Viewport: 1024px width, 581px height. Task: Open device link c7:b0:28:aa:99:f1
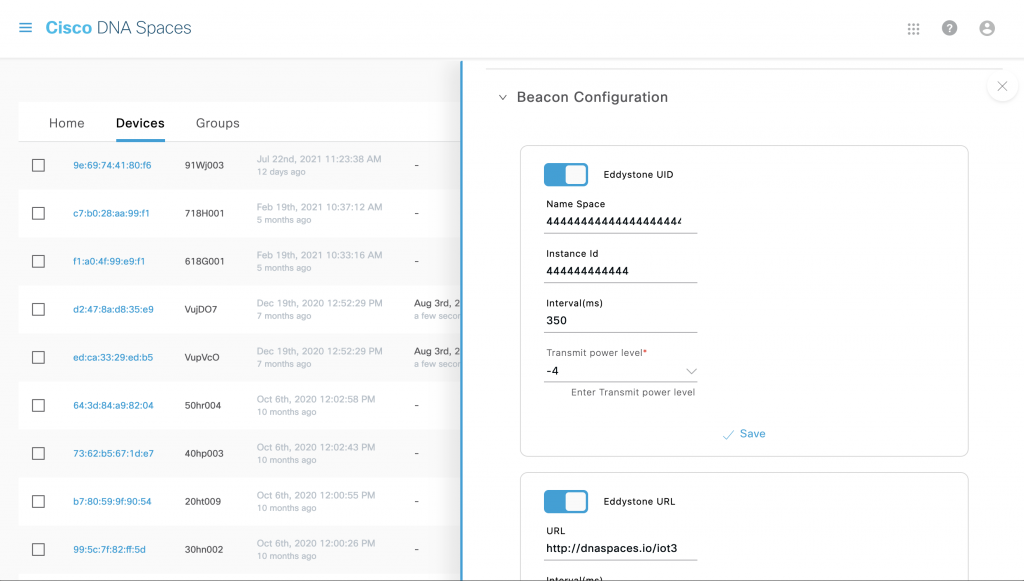click(110, 213)
